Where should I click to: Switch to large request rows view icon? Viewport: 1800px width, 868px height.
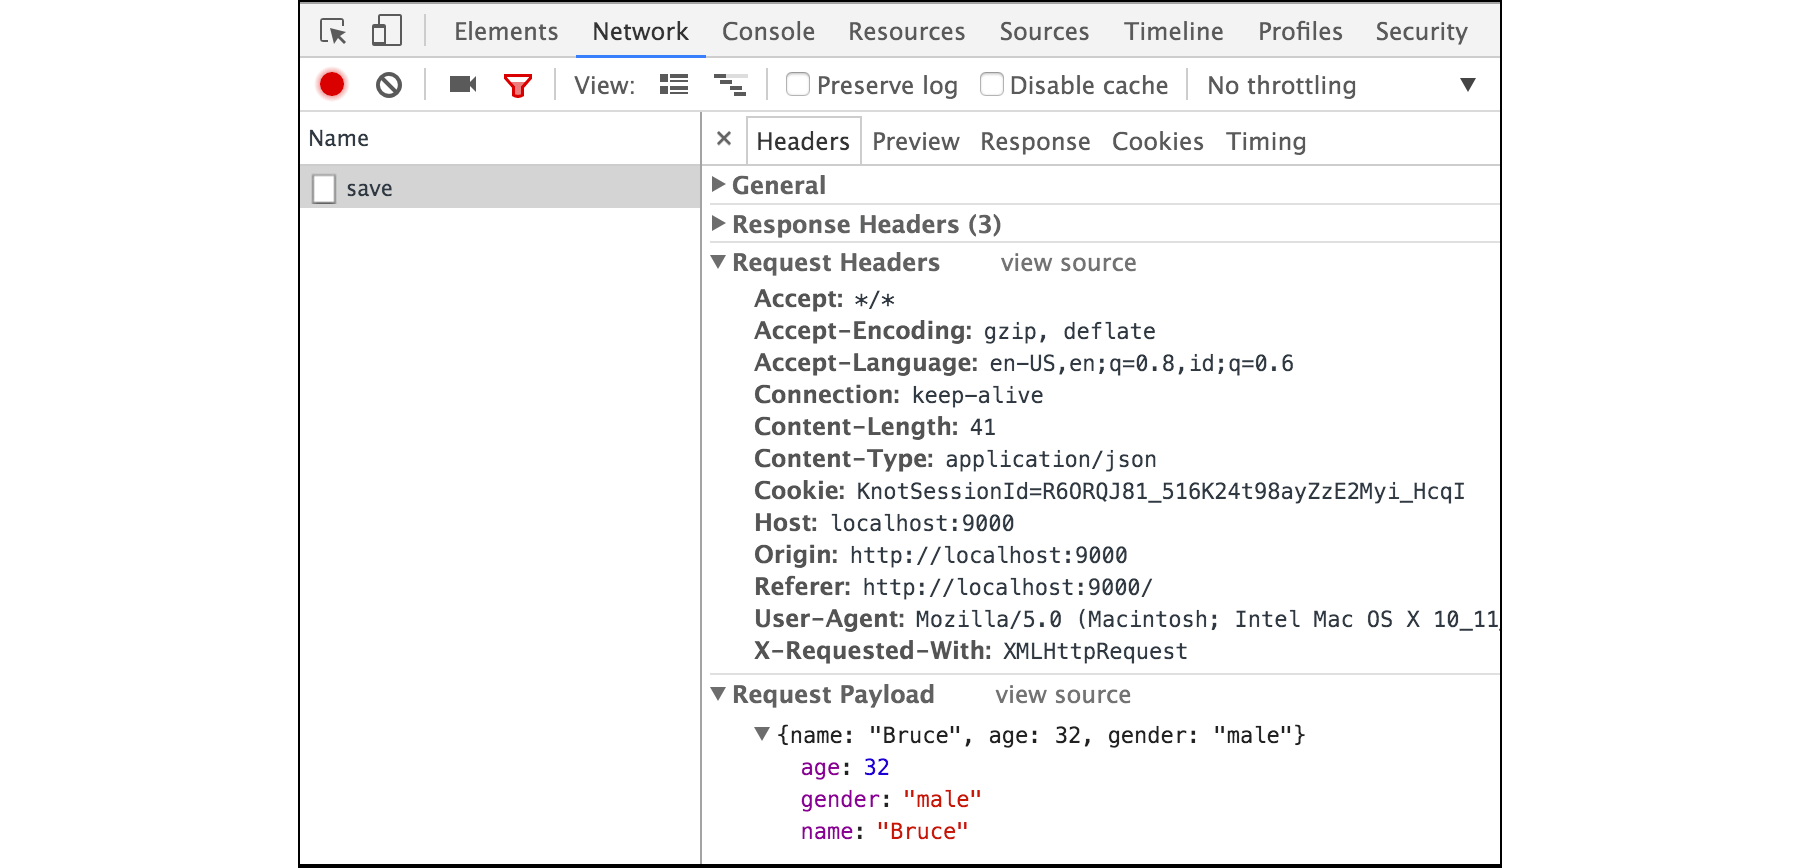coord(674,85)
